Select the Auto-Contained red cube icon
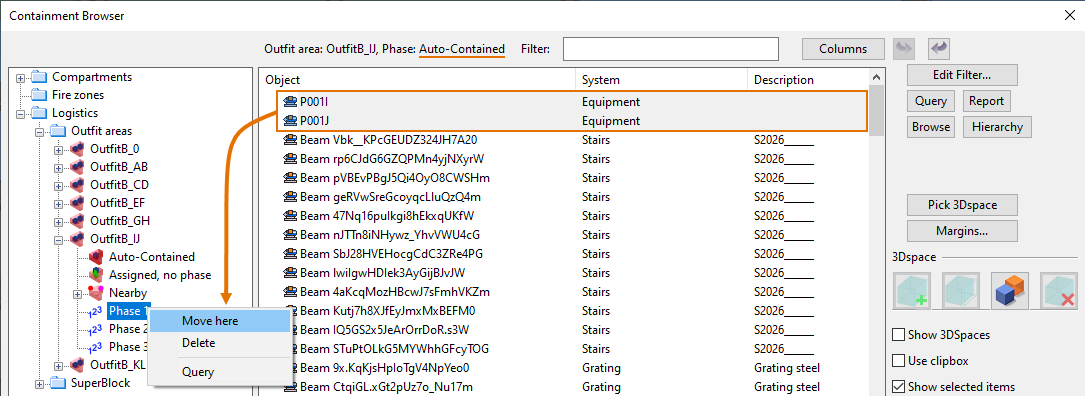Screen dimensions: 1085x396 point(97,257)
